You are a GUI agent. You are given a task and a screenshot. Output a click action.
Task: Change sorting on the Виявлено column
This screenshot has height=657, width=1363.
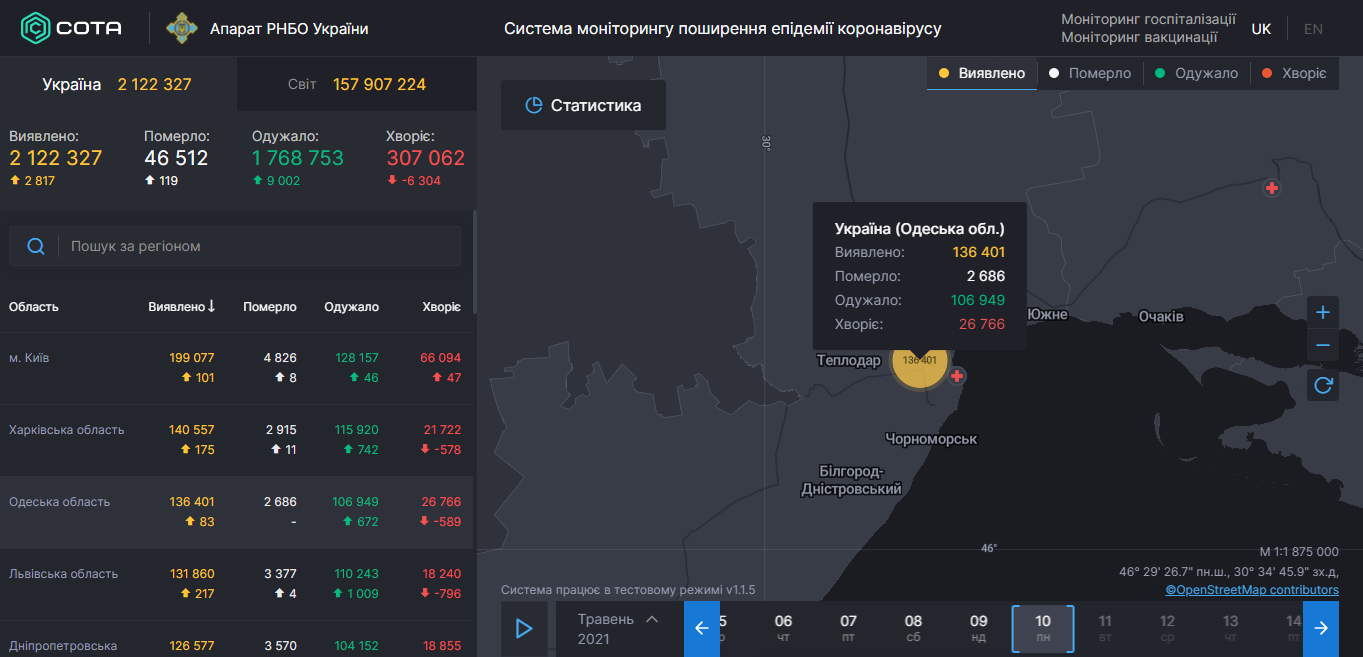coord(181,306)
